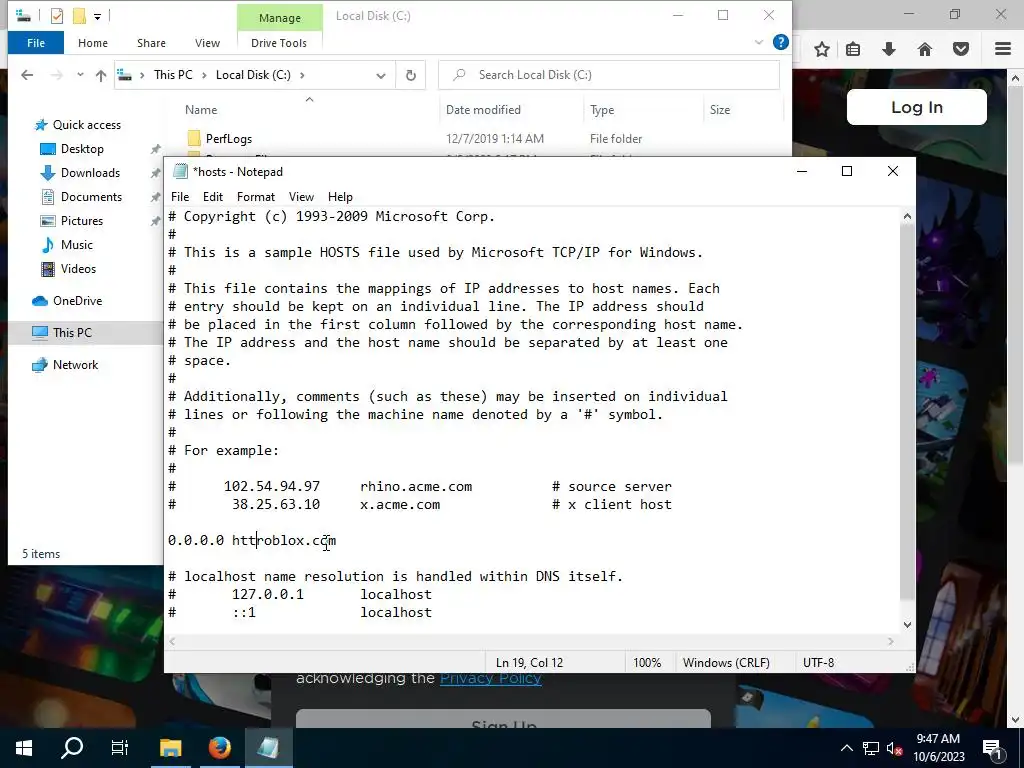Open Firefox downloads arrow icon
The height and width of the screenshot is (768, 1024).
(889, 50)
